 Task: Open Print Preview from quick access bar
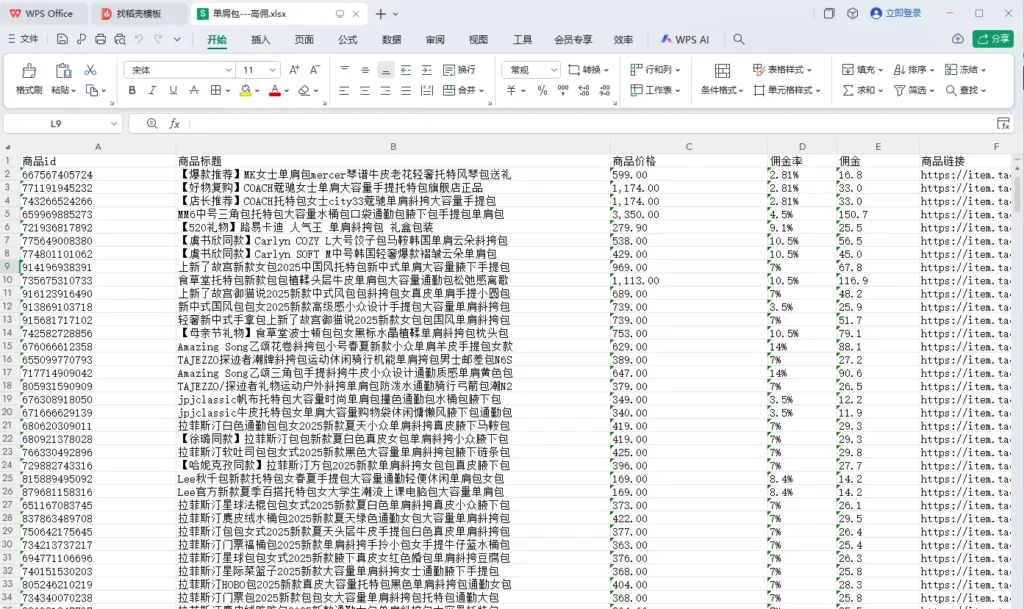point(120,39)
